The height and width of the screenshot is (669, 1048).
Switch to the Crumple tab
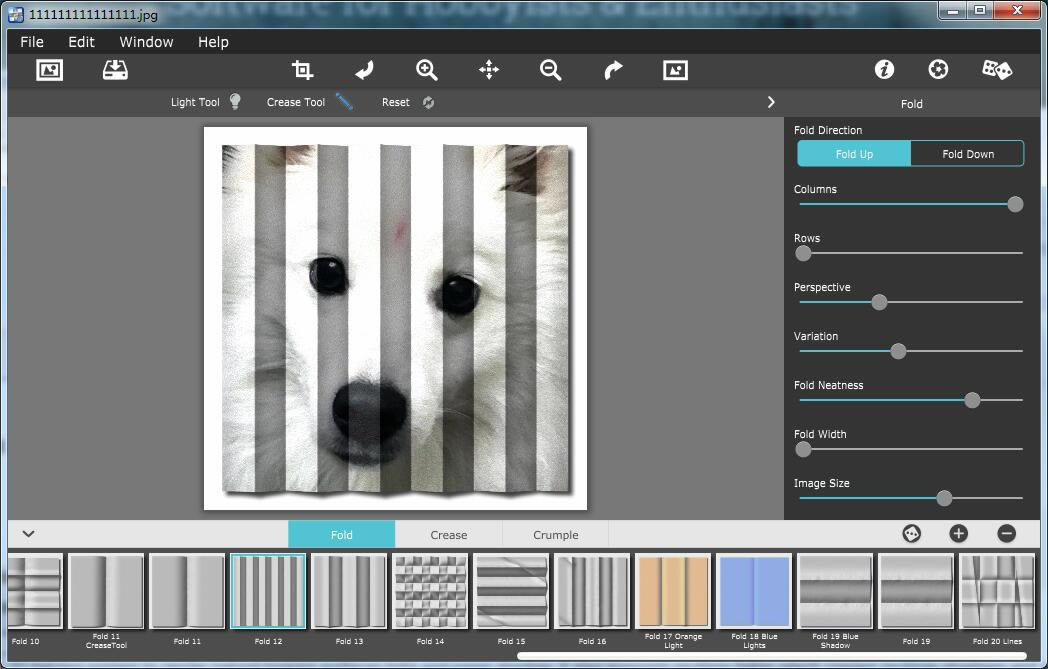click(555, 535)
